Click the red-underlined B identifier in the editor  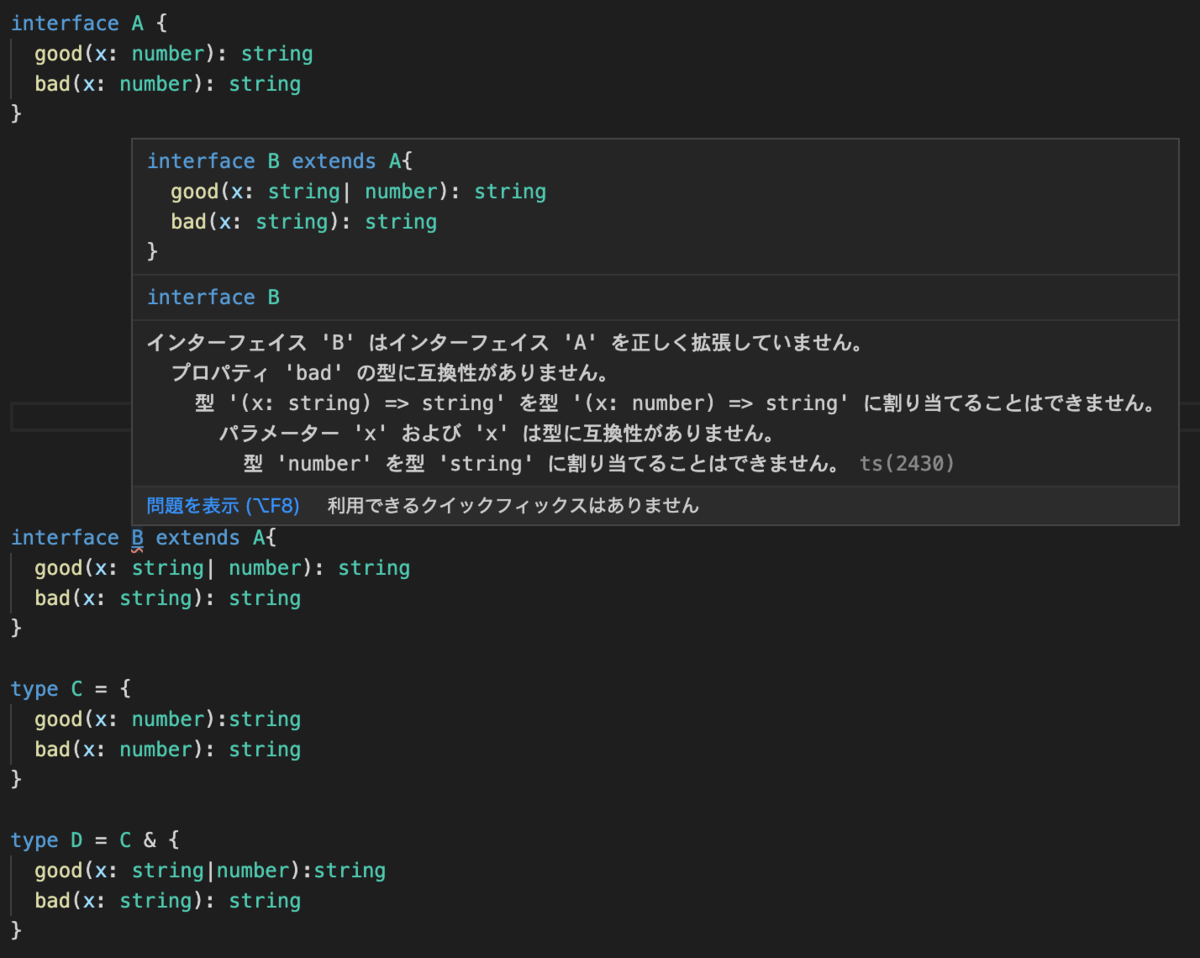click(x=137, y=538)
